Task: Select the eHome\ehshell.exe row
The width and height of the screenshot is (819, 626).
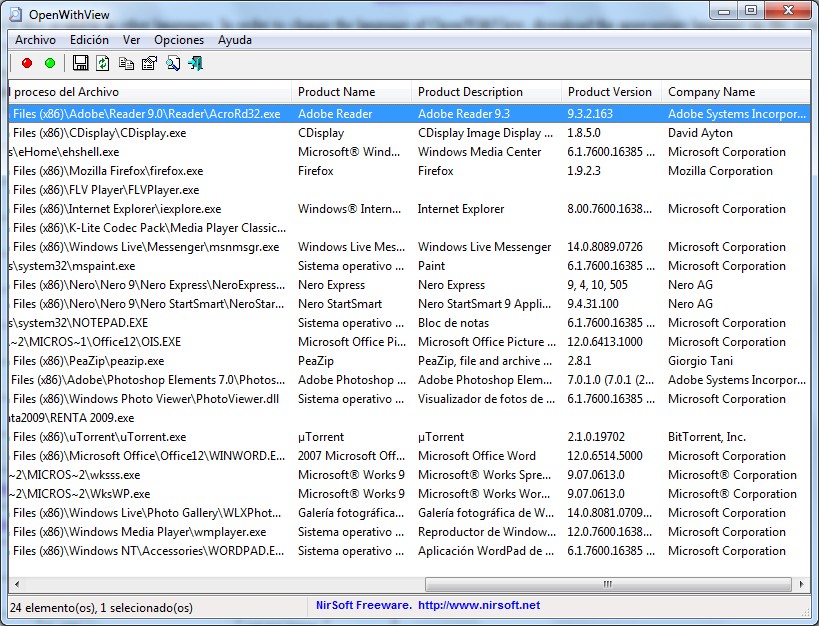Action: [x=409, y=152]
